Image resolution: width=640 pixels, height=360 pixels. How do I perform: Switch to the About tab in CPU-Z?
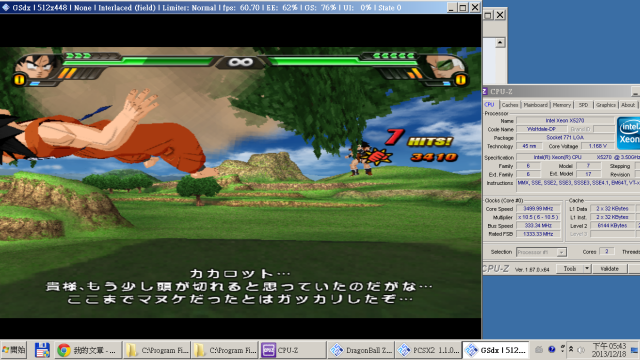pos(628,105)
